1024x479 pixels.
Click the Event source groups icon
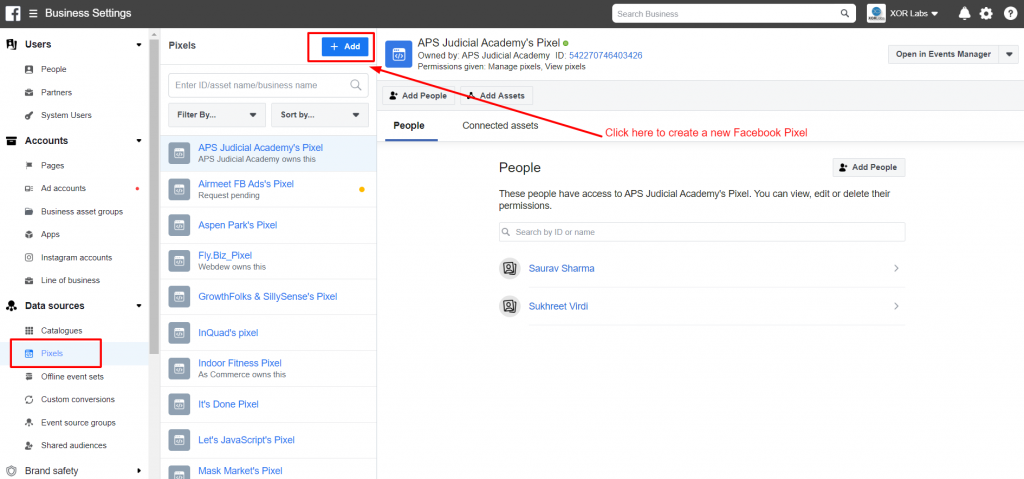[29, 423]
